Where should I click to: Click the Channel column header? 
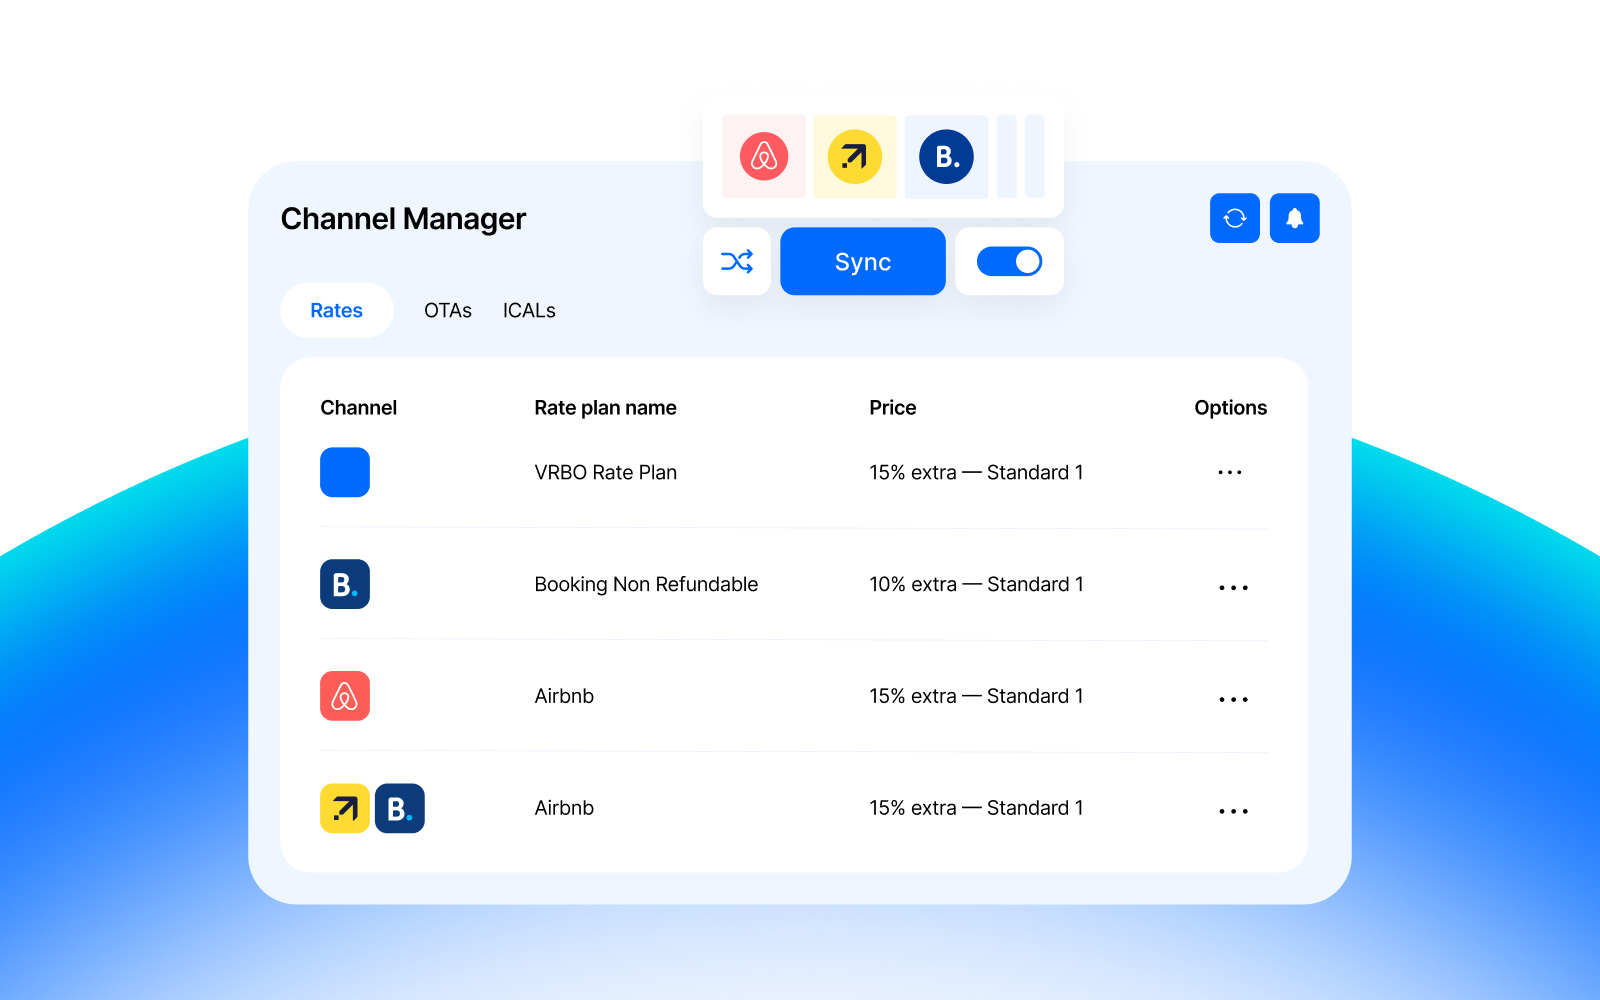(x=359, y=408)
